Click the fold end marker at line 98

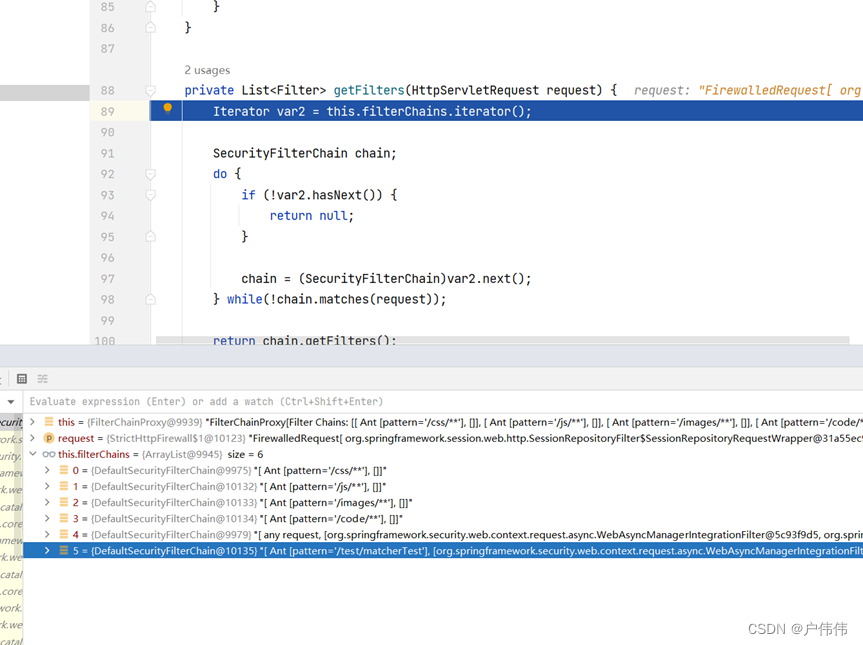[150, 299]
